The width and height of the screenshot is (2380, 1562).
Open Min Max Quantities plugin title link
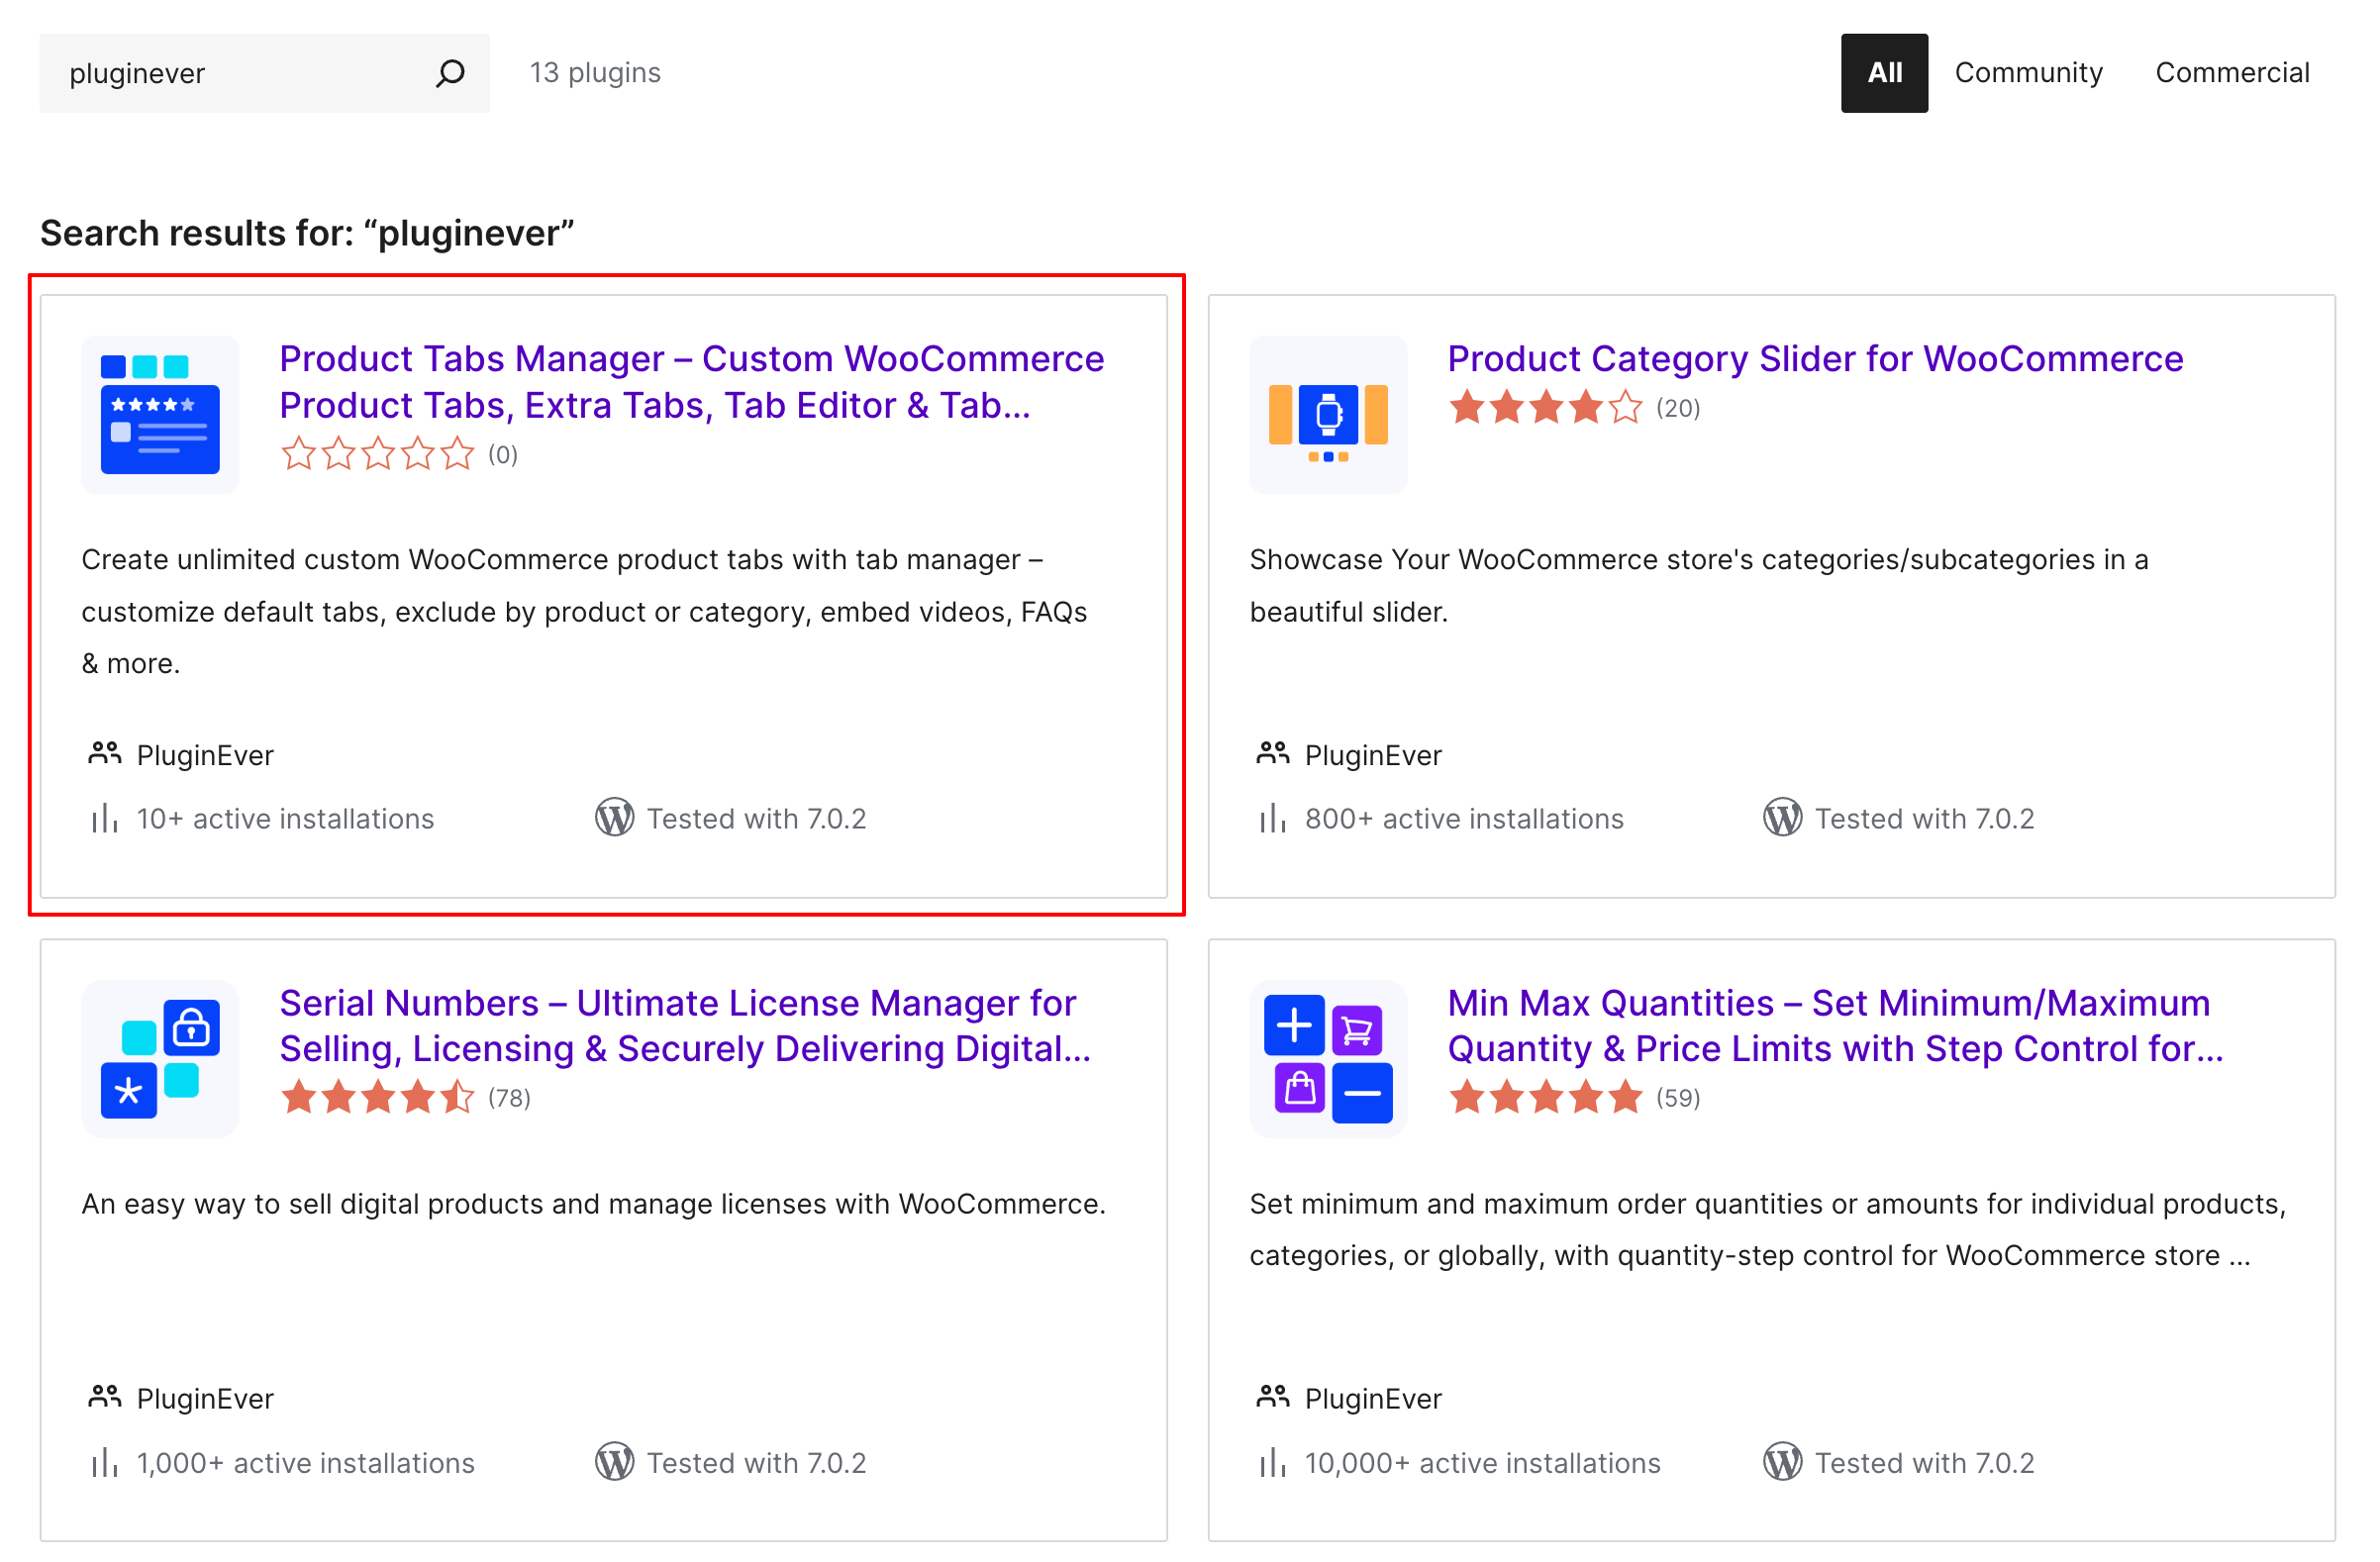pyautogui.click(x=1836, y=1026)
